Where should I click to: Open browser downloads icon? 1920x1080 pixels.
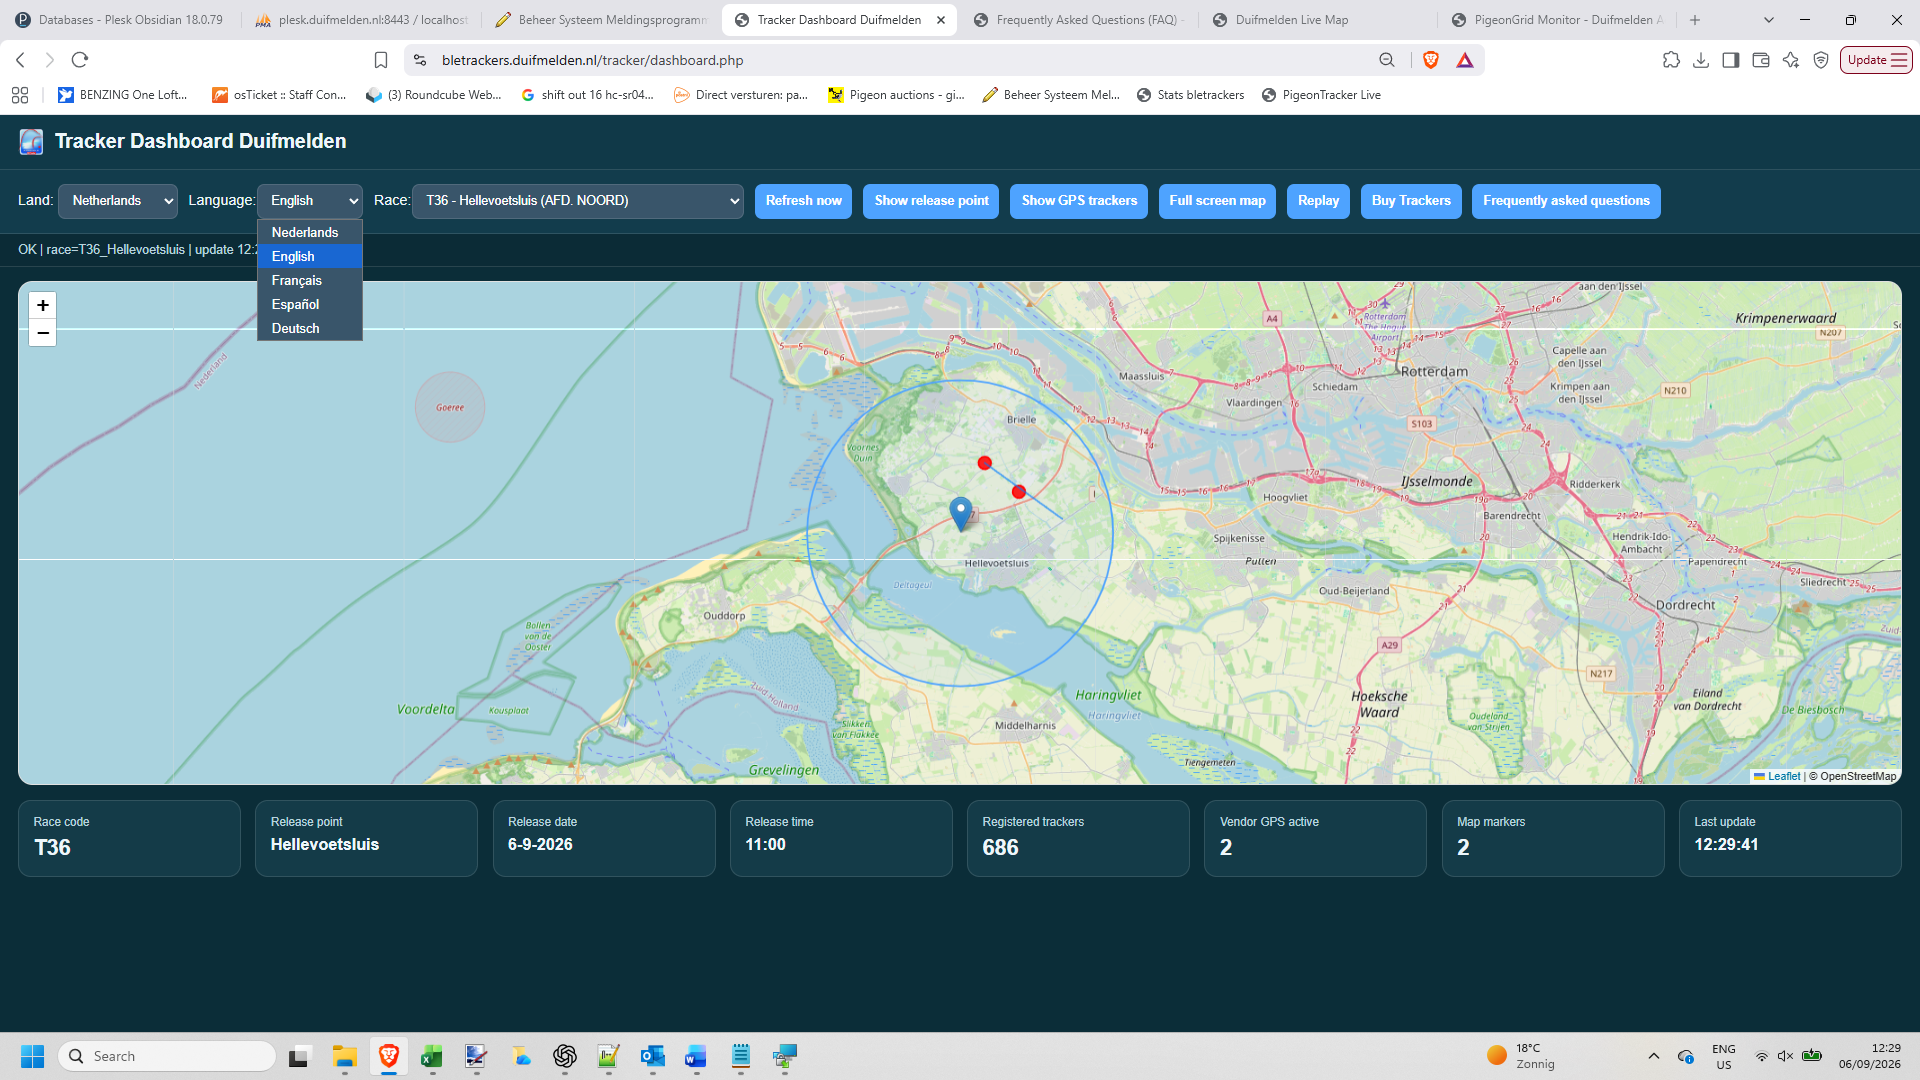[1701, 60]
